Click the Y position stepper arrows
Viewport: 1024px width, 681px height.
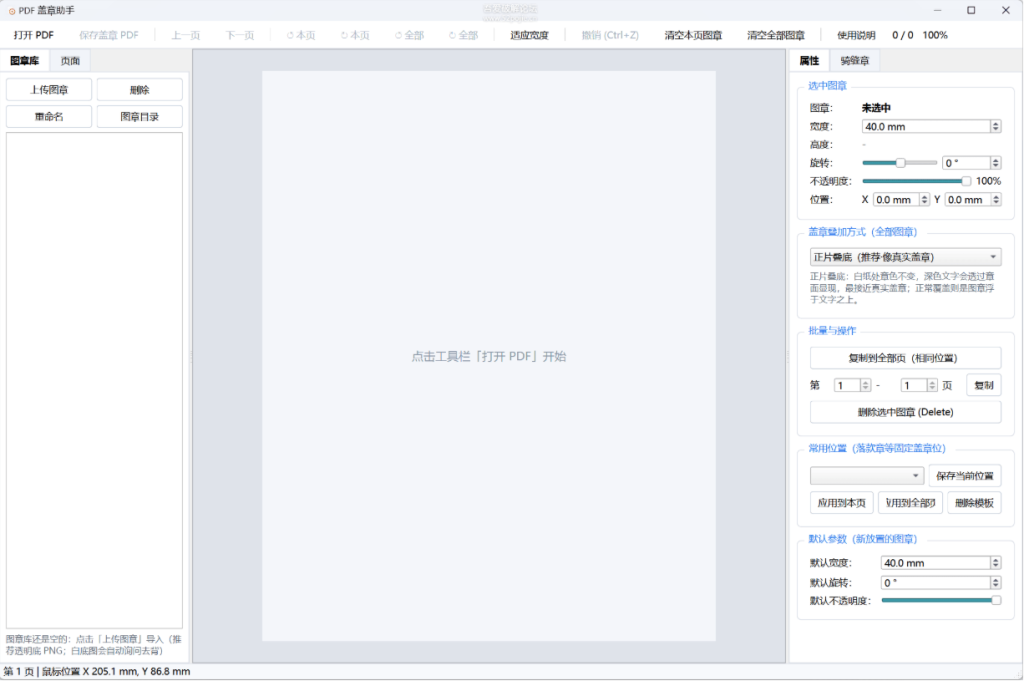coord(996,200)
